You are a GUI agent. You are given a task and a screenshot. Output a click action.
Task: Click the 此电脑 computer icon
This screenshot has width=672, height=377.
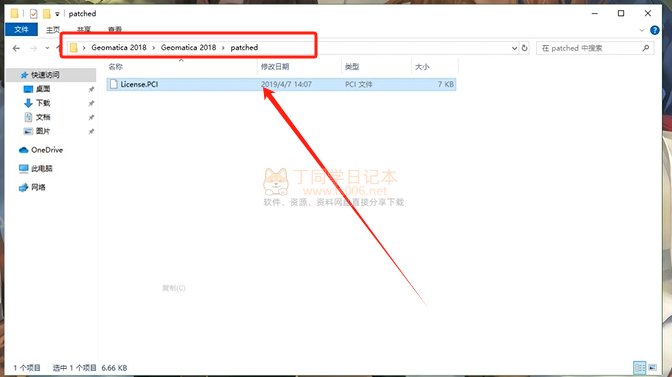pos(24,169)
